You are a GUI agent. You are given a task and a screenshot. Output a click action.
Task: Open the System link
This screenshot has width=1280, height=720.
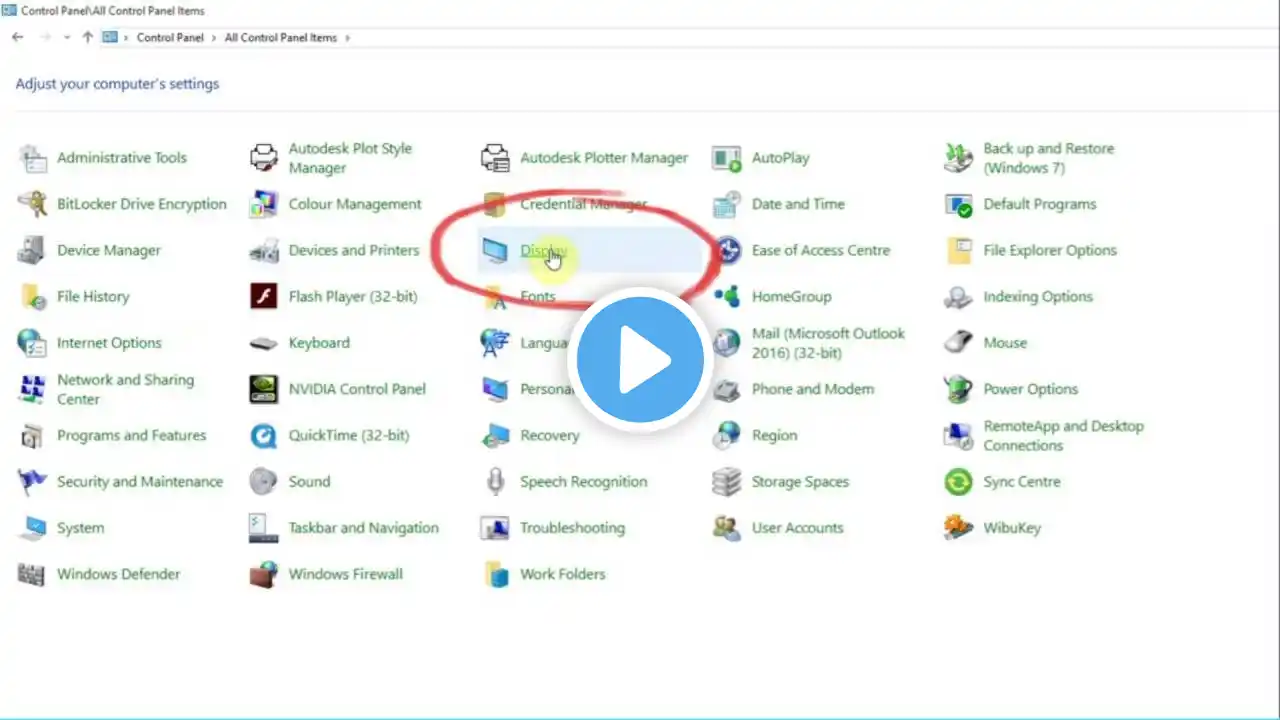pos(80,528)
